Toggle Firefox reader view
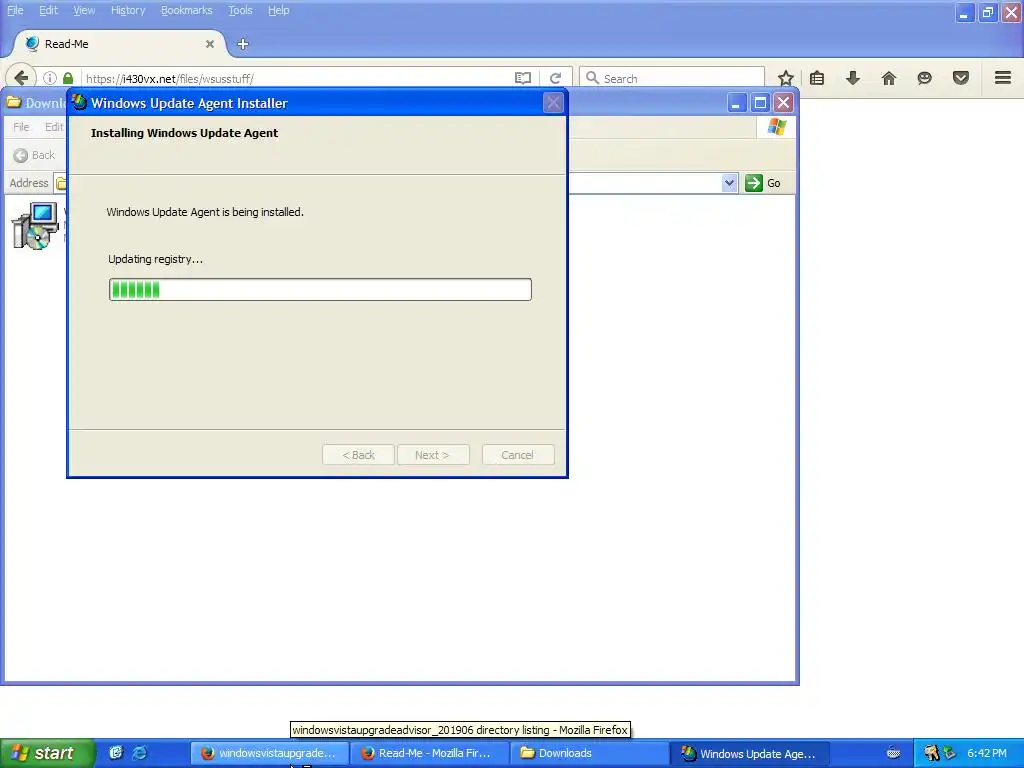The image size is (1024, 768). click(x=523, y=78)
